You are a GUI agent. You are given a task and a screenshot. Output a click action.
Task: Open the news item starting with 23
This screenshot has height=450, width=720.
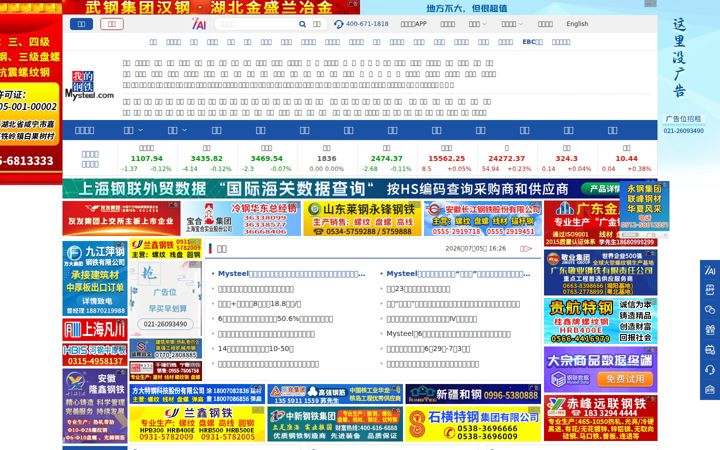(x=418, y=289)
